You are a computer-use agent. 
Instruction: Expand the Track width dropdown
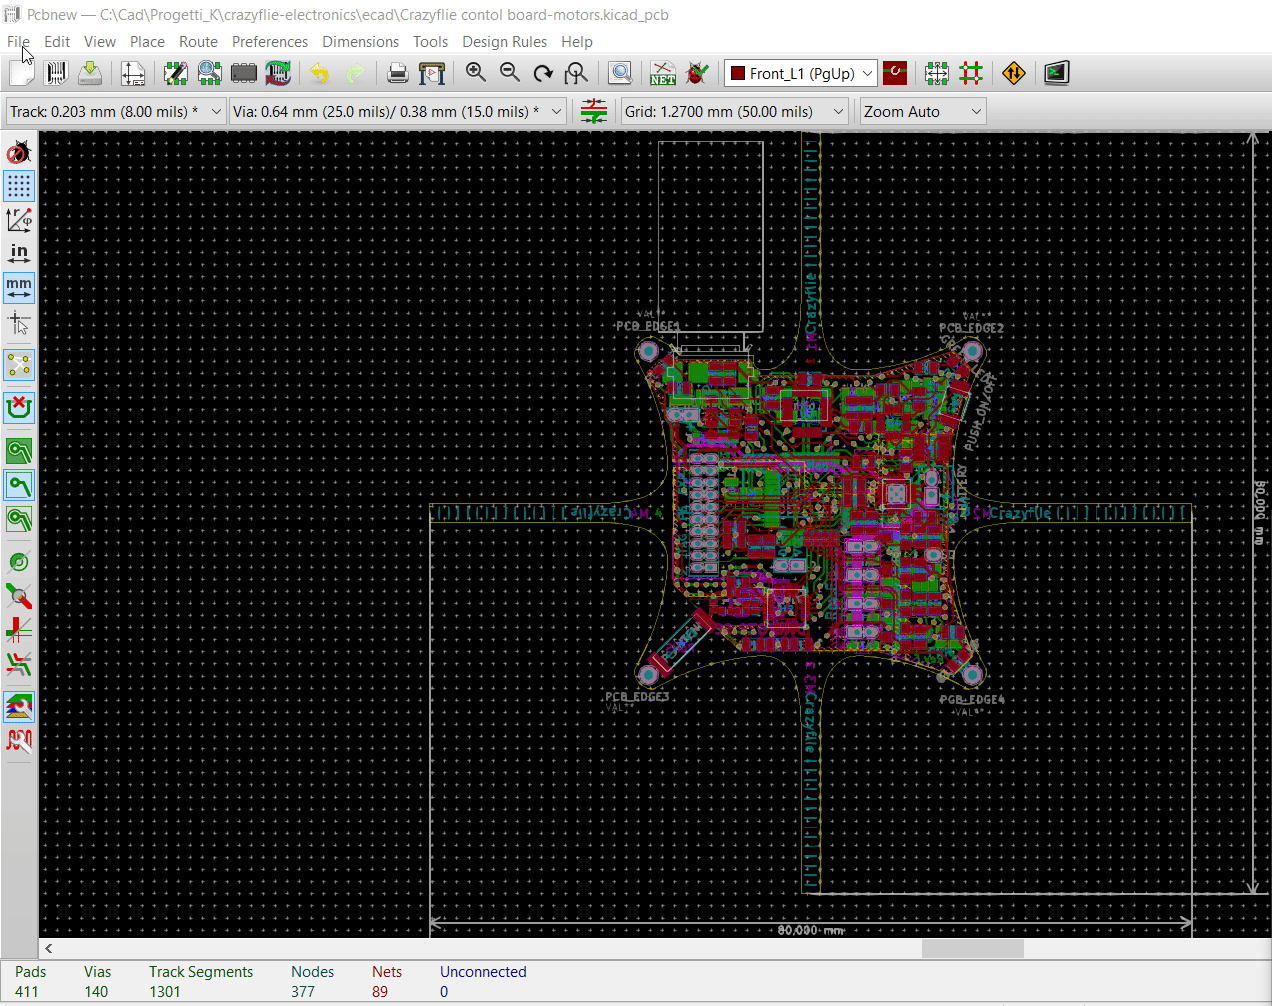[216, 112]
